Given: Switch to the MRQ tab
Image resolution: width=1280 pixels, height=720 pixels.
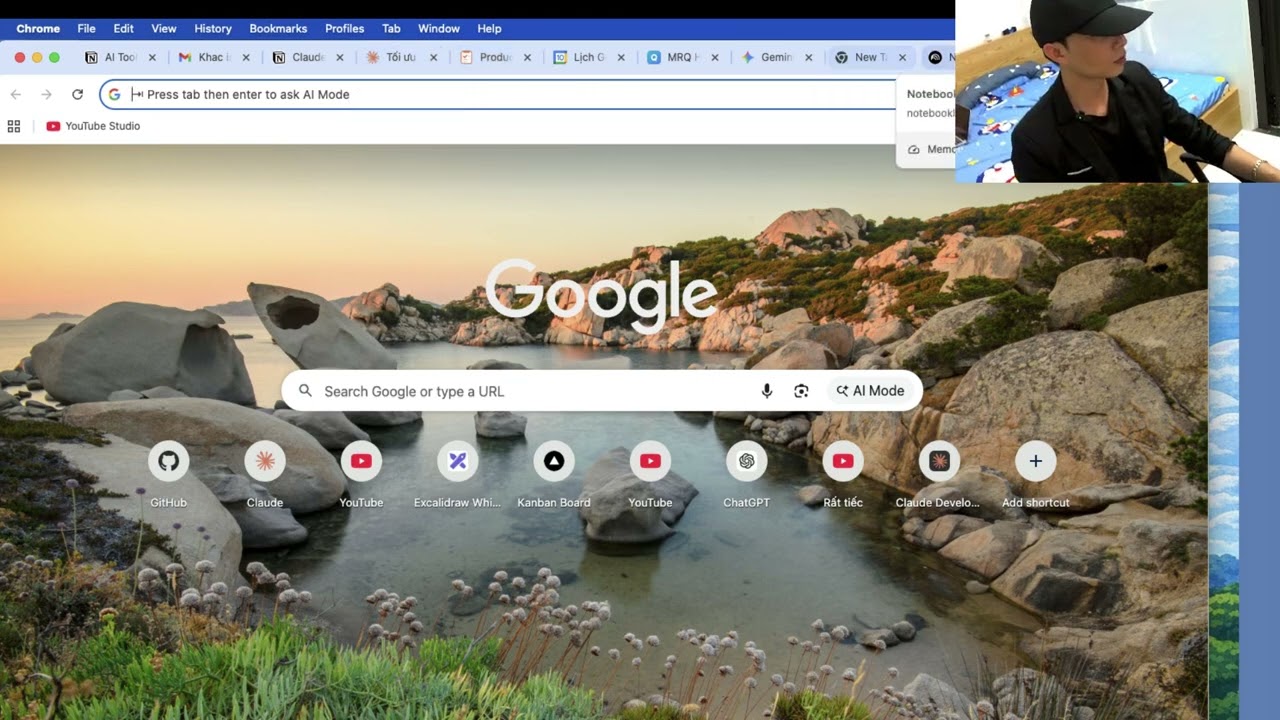Looking at the screenshot, I should 682,57.
